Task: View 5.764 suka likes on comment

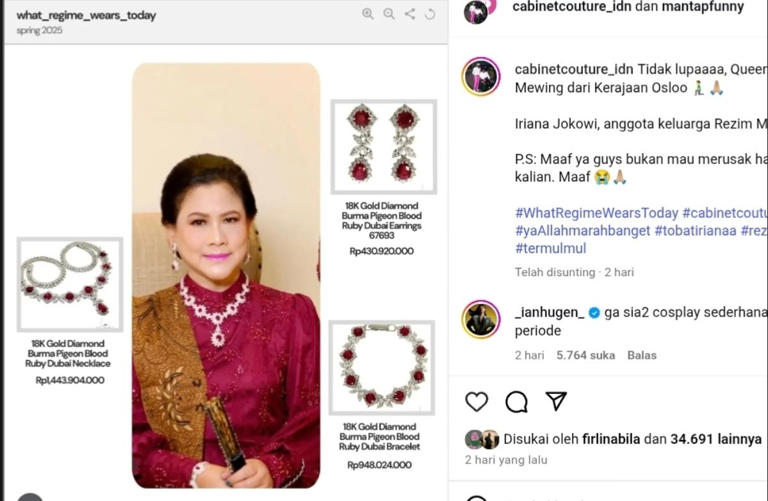Action: [585, 355]
